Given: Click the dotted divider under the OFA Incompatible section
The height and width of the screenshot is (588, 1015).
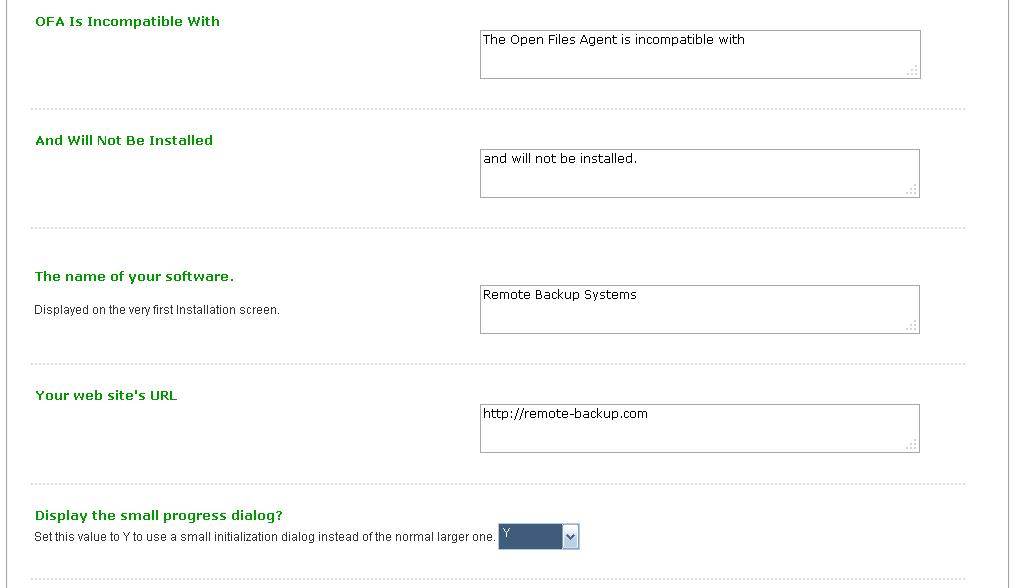Looking at the screenshot, I should pos(498,109).
